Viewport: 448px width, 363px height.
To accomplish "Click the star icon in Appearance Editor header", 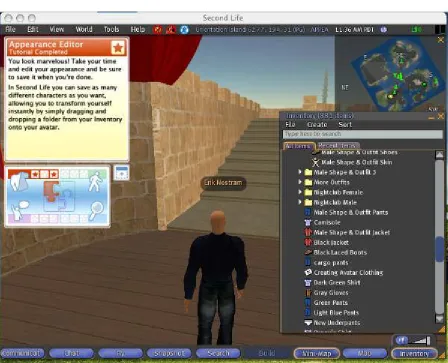I will (118, 48).
